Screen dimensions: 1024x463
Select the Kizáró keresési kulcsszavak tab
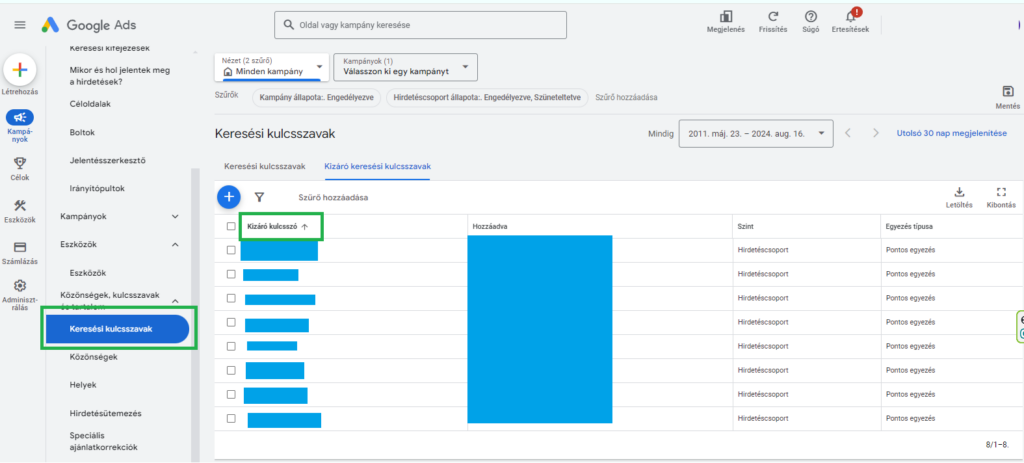click(377, 166)
